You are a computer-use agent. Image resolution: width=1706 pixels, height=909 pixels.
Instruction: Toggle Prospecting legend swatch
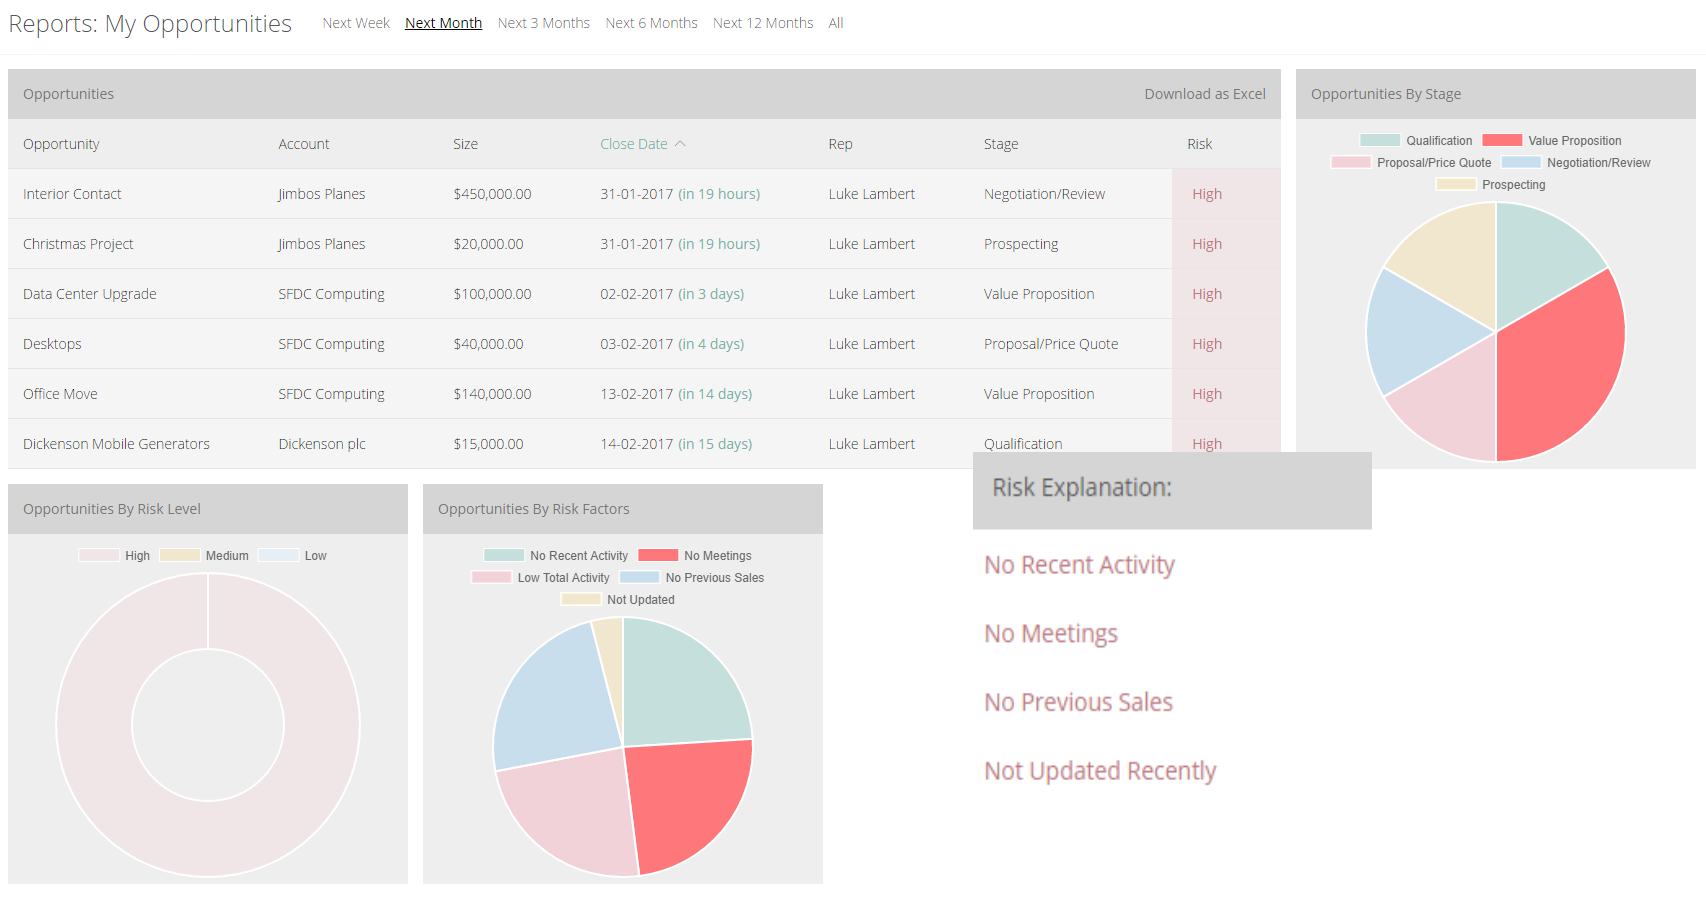point(1456,184)
